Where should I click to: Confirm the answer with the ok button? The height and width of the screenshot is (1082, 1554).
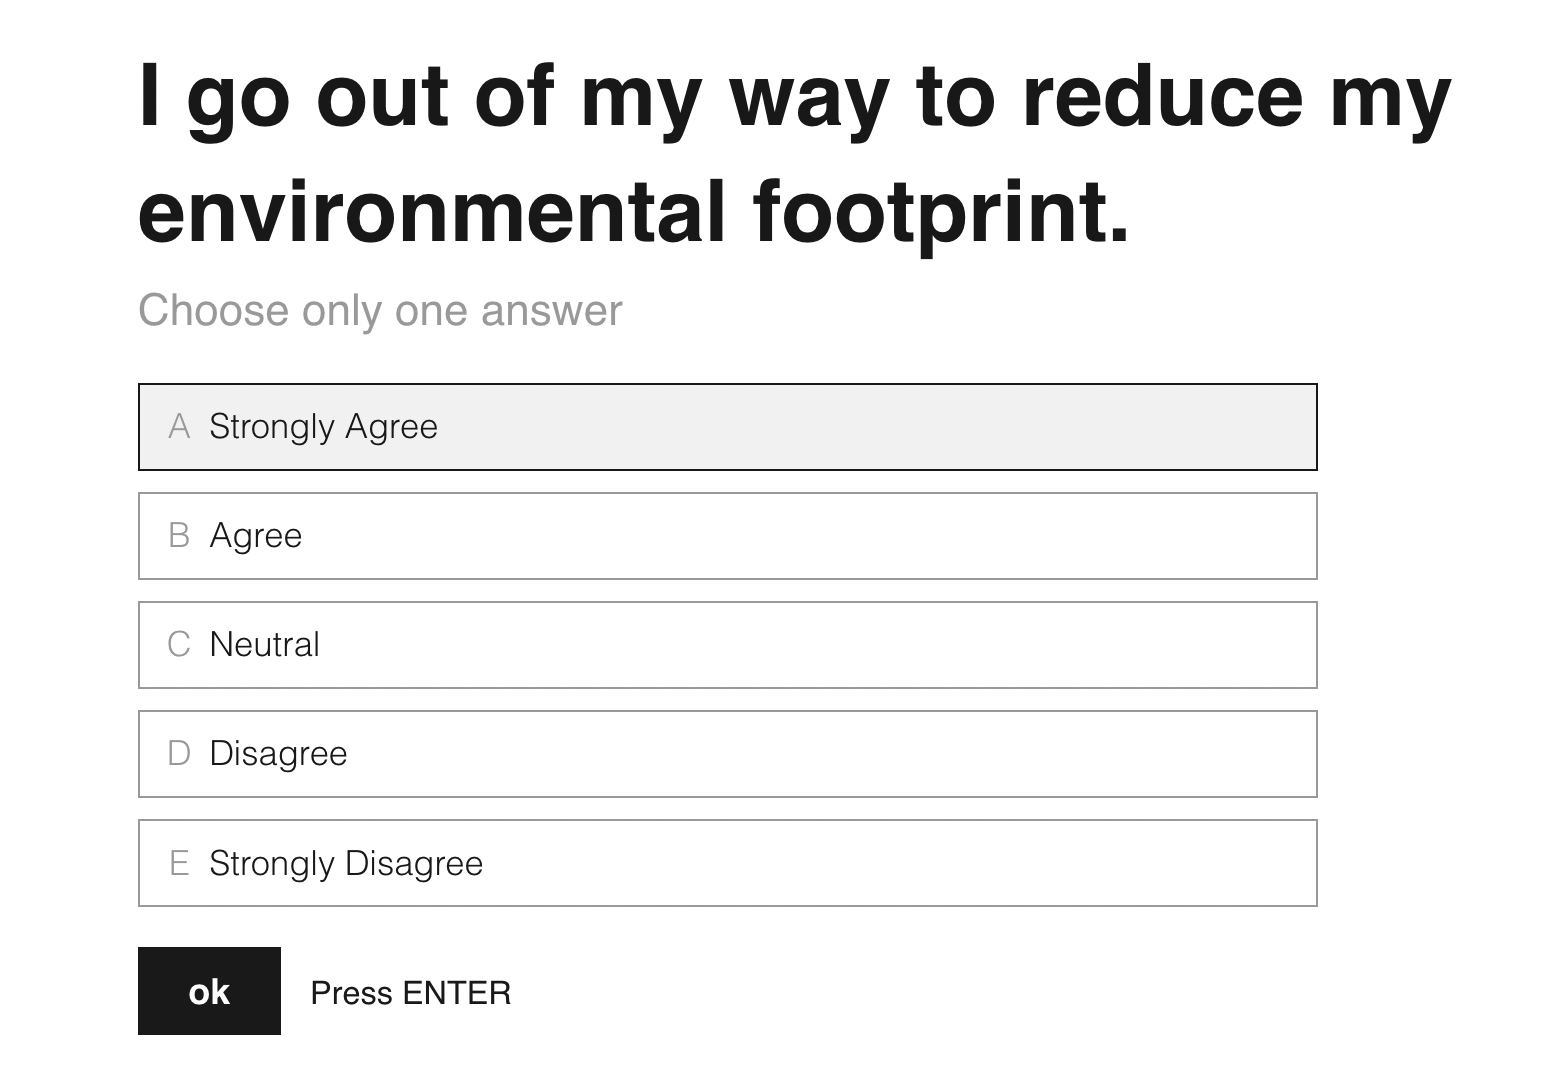pyautogui.click(x=209, y=991)
